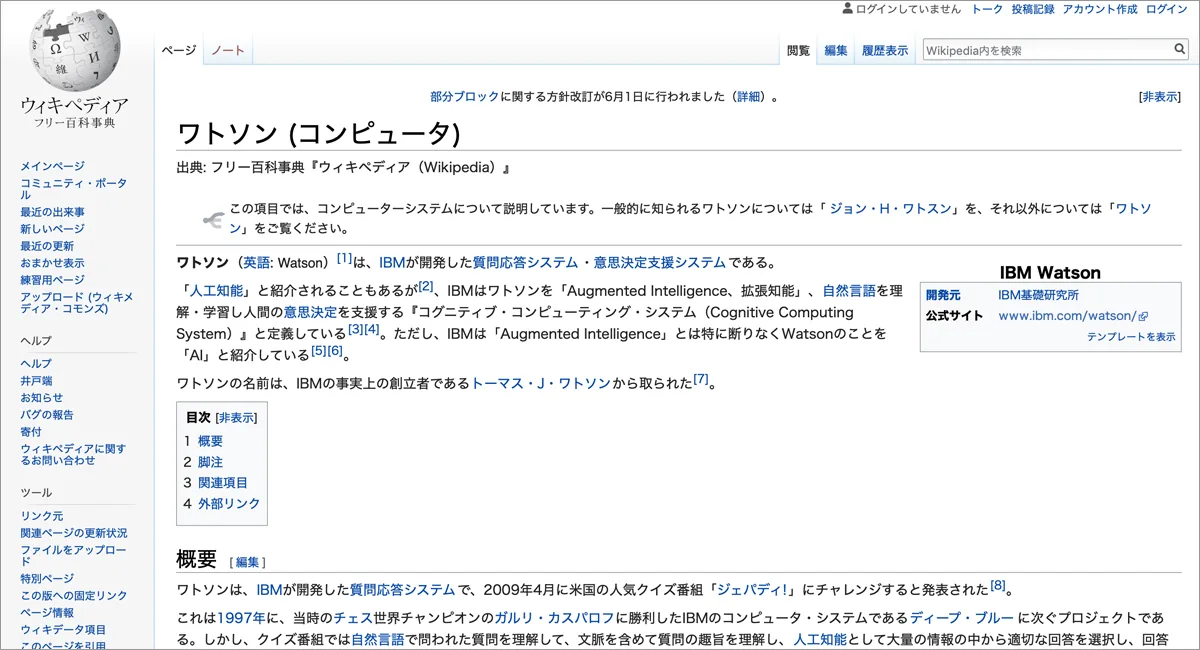
Task: Switch to the 閲覧 tab
Action: tap(798, 50)
